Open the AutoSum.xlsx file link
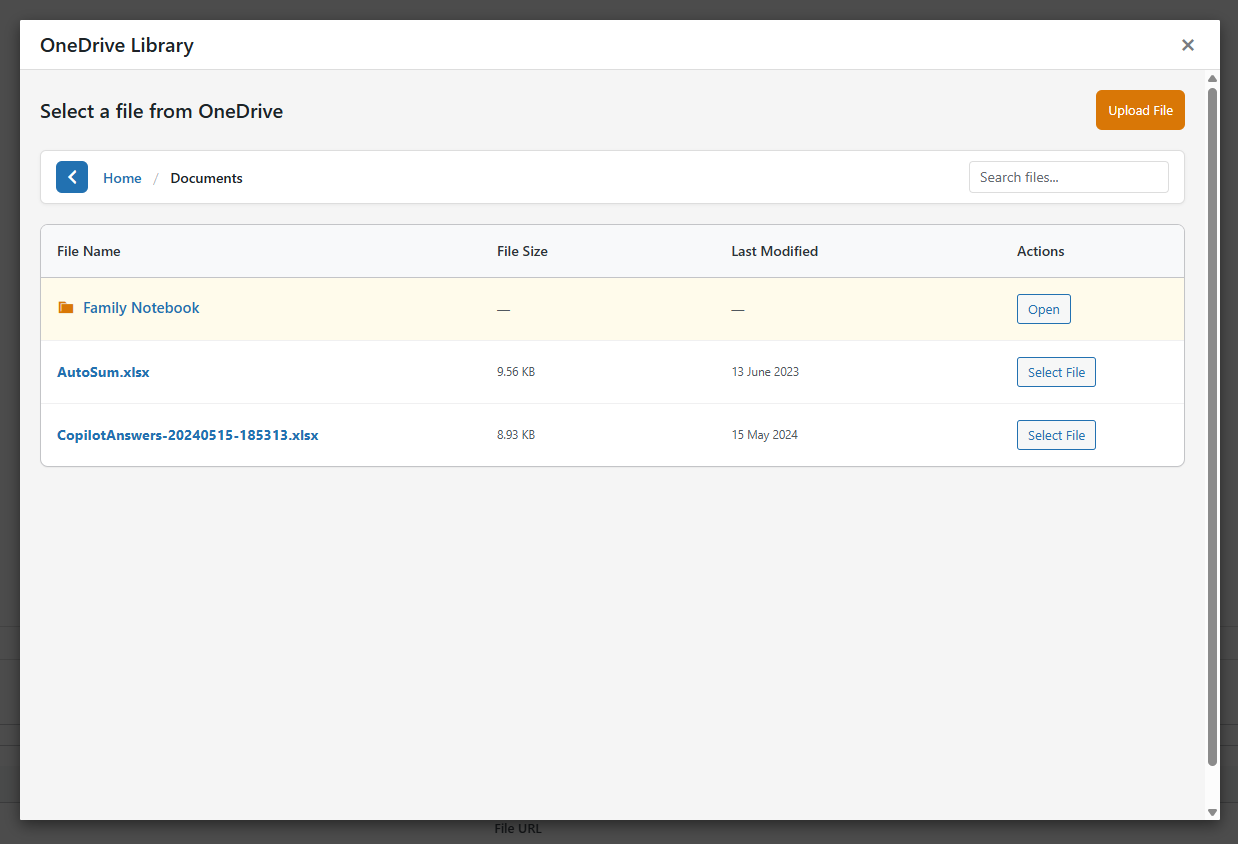Image resolution: width=1238 pixels, height=844 pixels. click(x=103, y=371)
